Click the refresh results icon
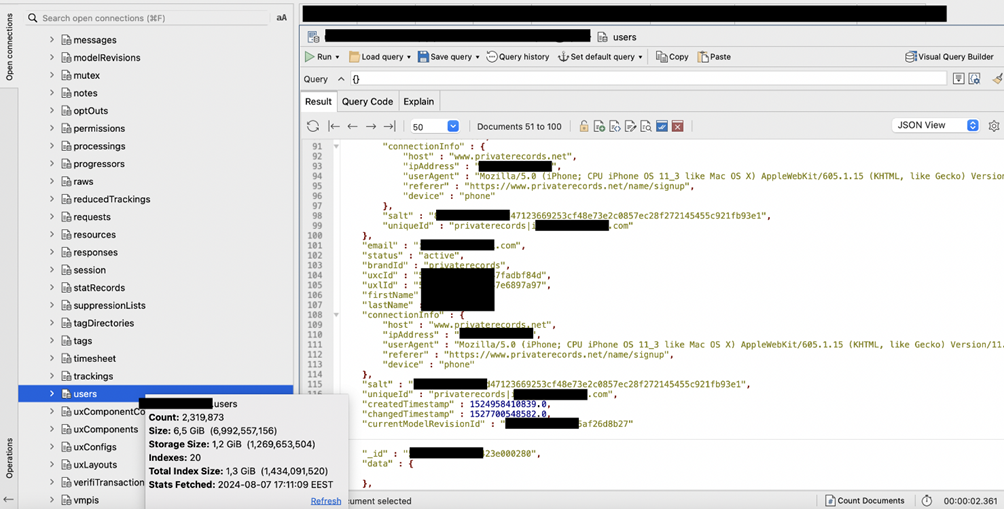1004x509 pixels. pos(313,127)
